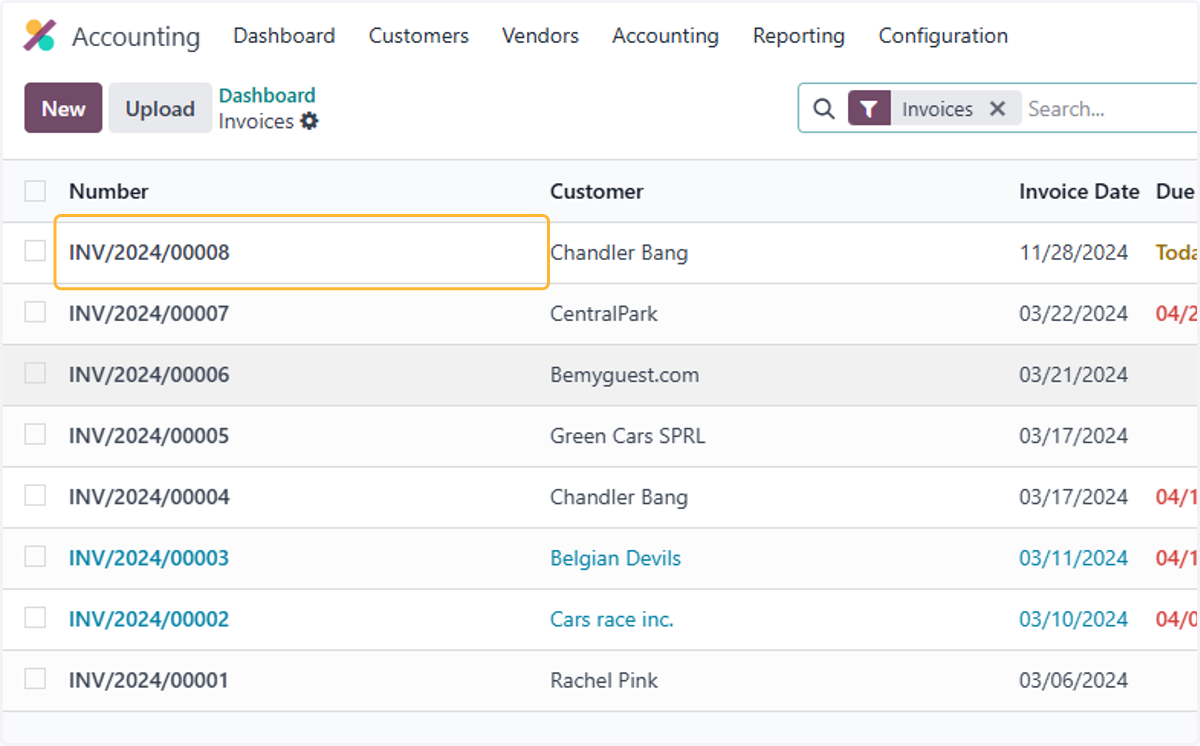Click the Upload button
The image size is (1200, 746).
pyautogui.click(x=160, y=108)
